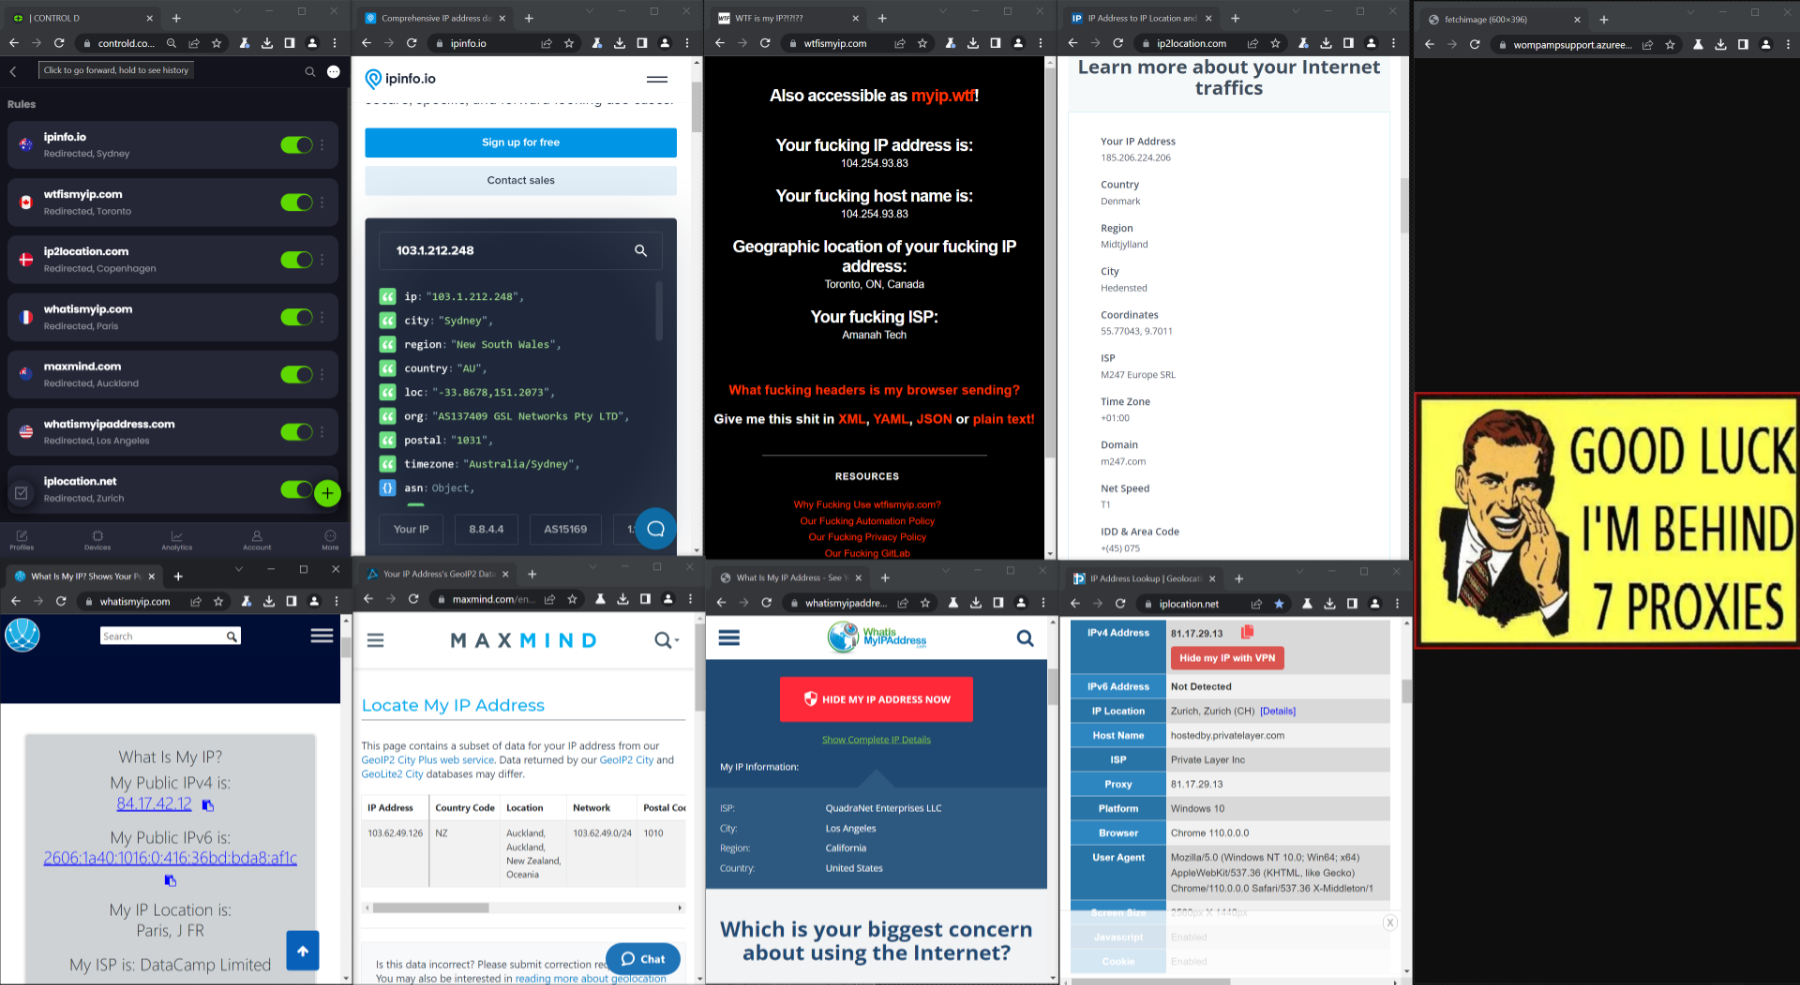Copy the public IPv4 address 84.17.42.12

(x=208, y=805)
